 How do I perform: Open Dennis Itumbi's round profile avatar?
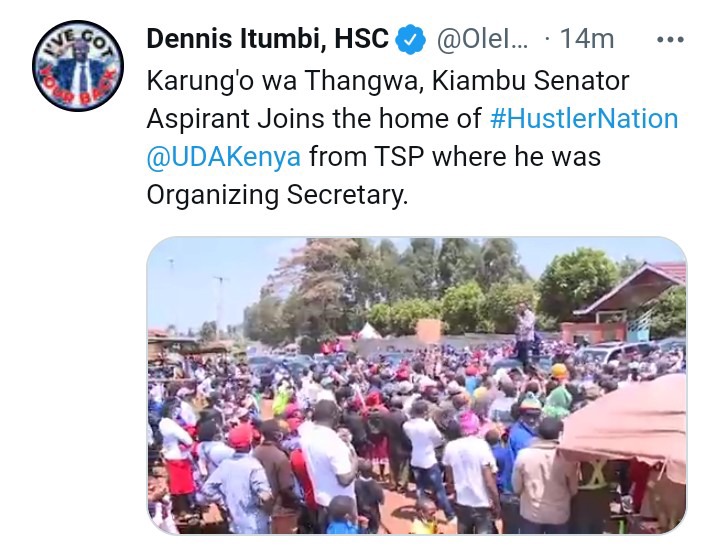(78, 66)
